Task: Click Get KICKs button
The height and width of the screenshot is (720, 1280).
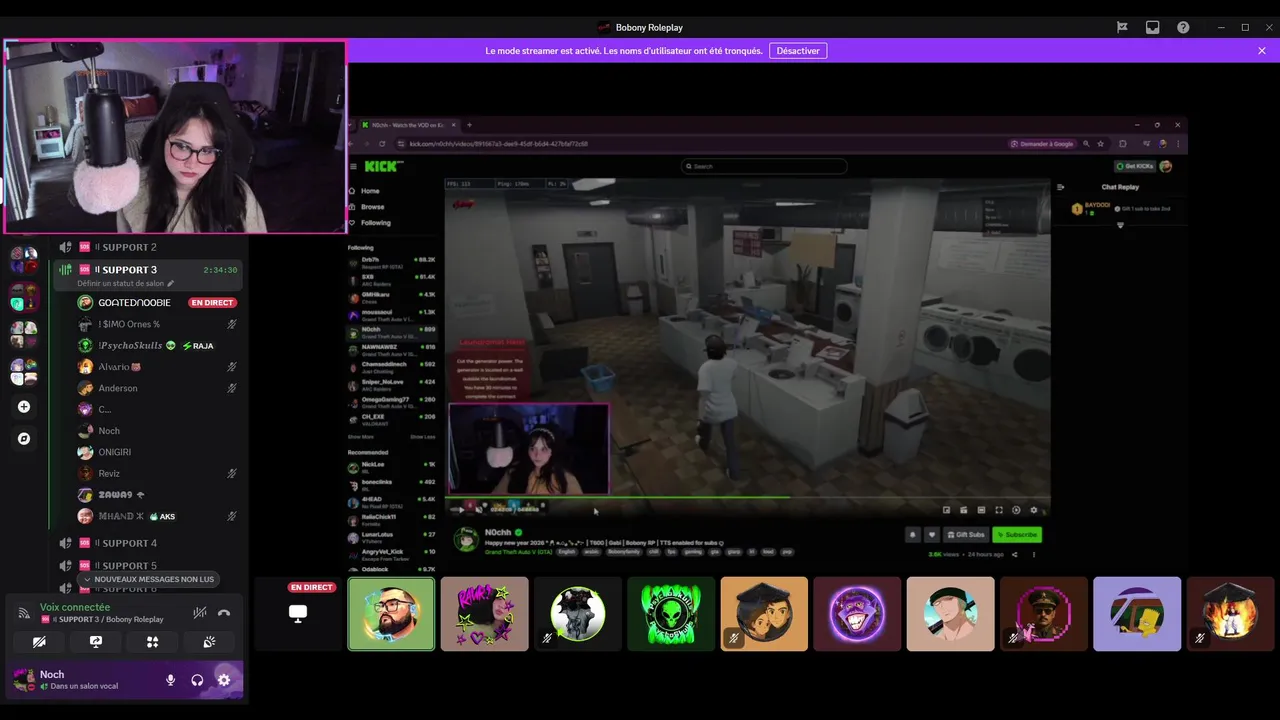Action: click(x=1135, y=166)
